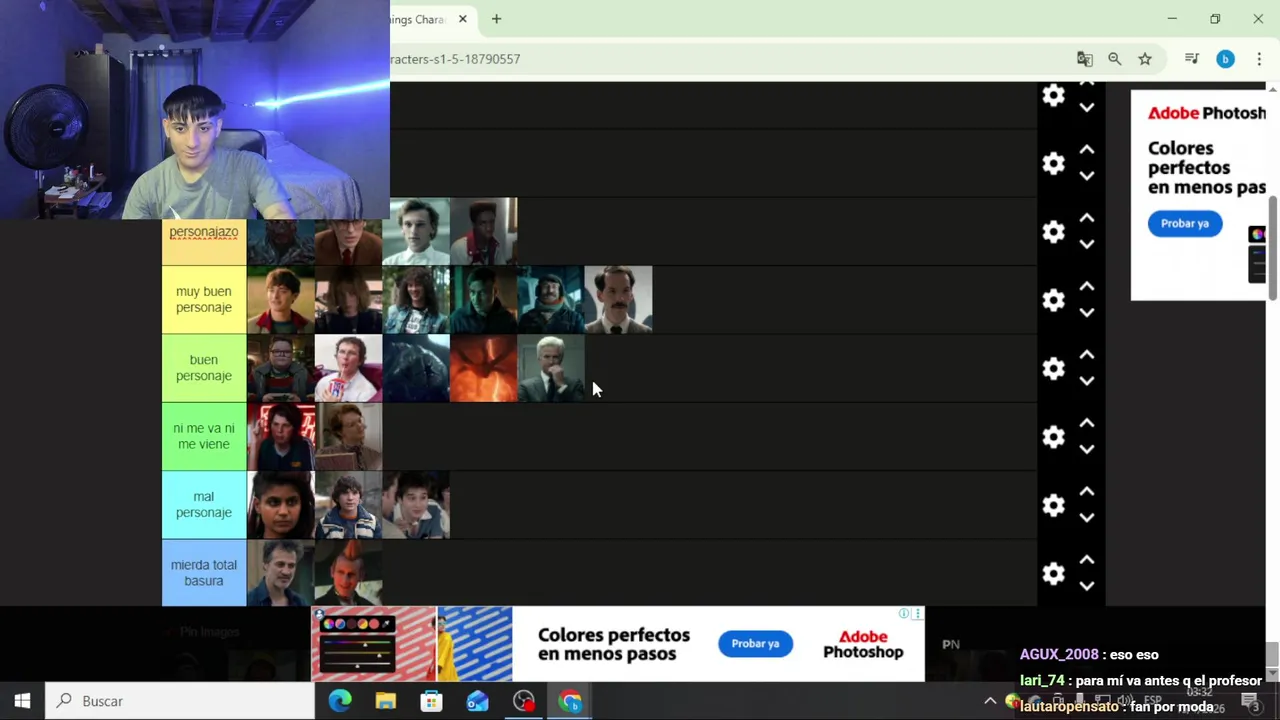Viewport: 1280px width, 720px height.
Task: Select the mustached man thumbnail in muy buen personaje
Action: [618, 300]
